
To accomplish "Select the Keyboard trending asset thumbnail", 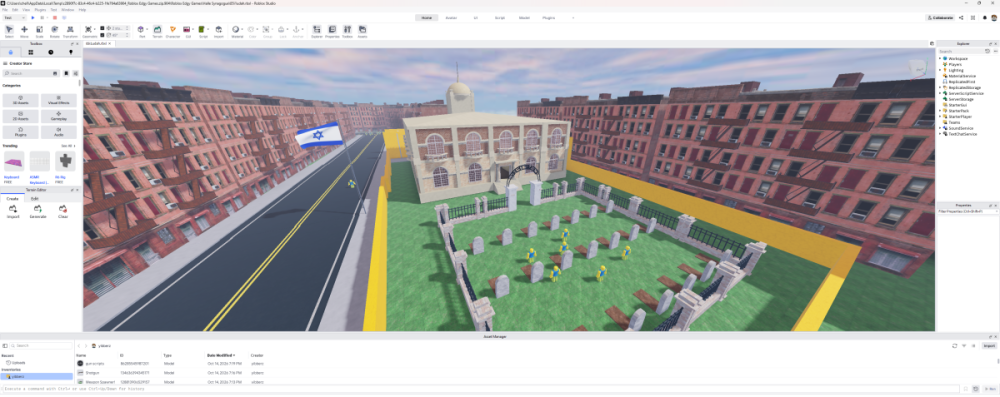I will (x=13, y=161).
